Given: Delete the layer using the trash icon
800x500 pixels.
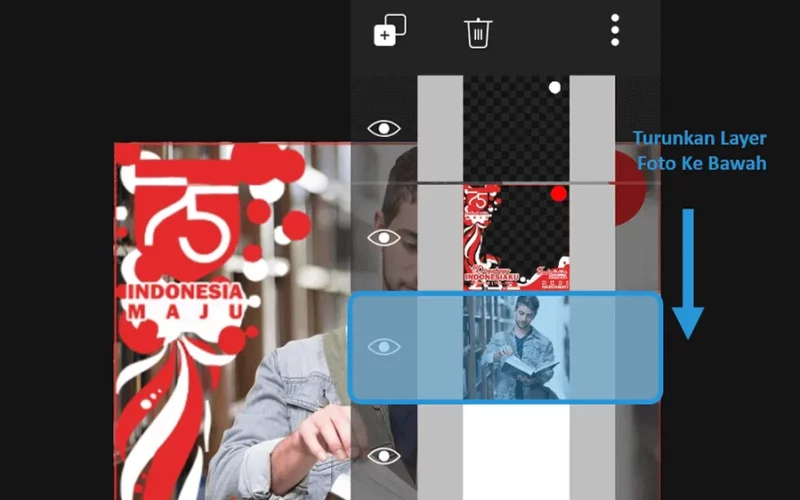Looking at the screenshot, I should pyautogui.click(x=478, y=33).
